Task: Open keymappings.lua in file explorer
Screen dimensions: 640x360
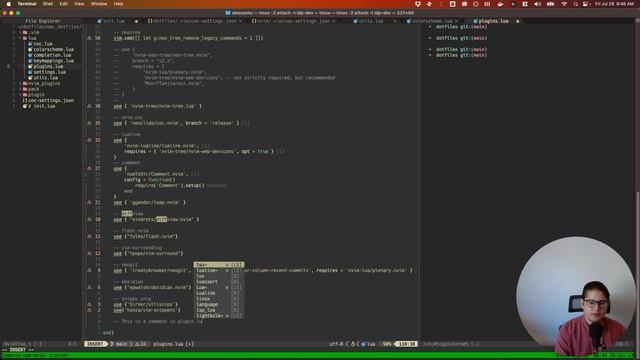Action: tap(53, 61)
